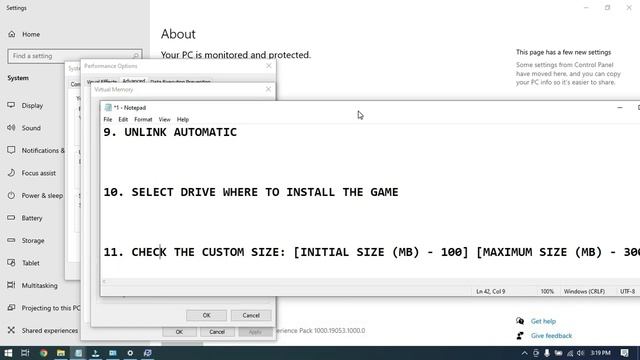Switch to Notepad taskbar button

[x=78, y=353]
